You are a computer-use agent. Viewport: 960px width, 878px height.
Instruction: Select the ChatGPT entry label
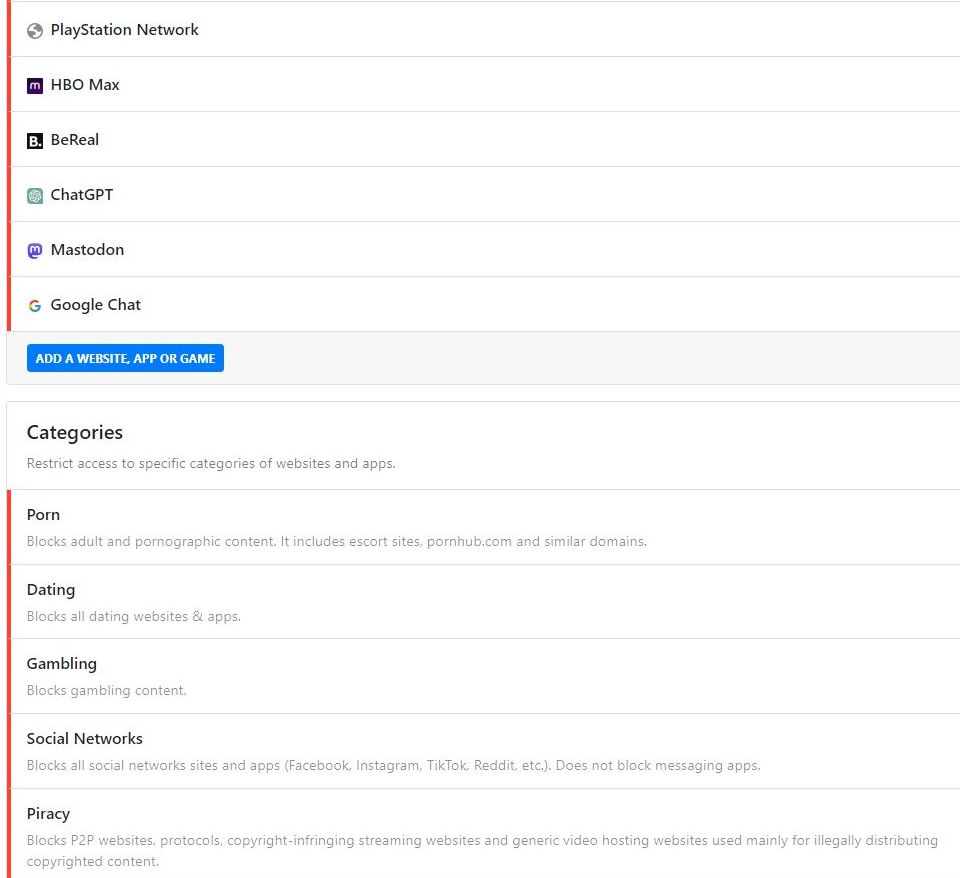pos(82,195)
